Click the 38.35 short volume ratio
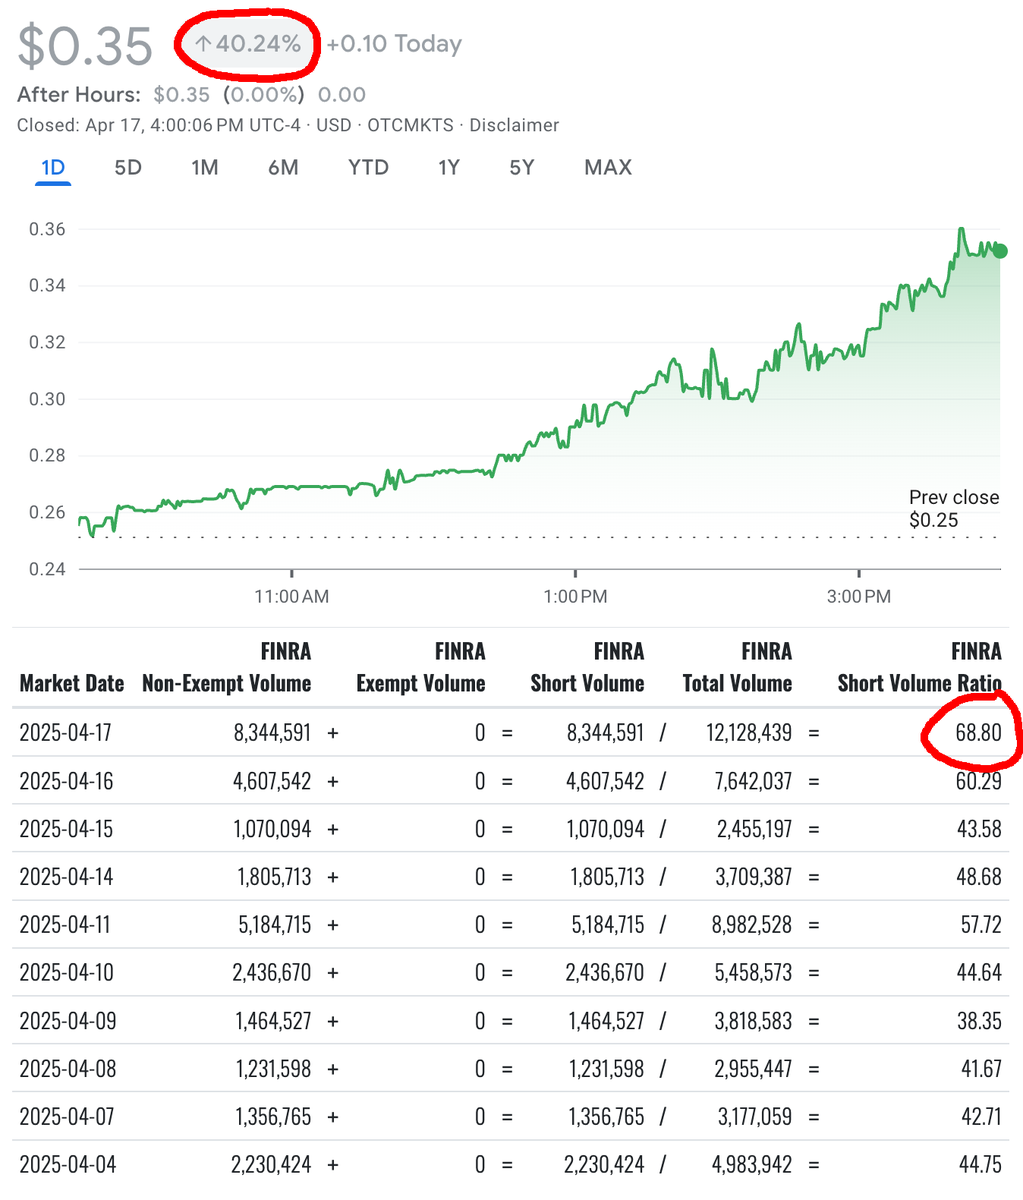Screen dimensions: 1023x1200 coord(979,1021)
